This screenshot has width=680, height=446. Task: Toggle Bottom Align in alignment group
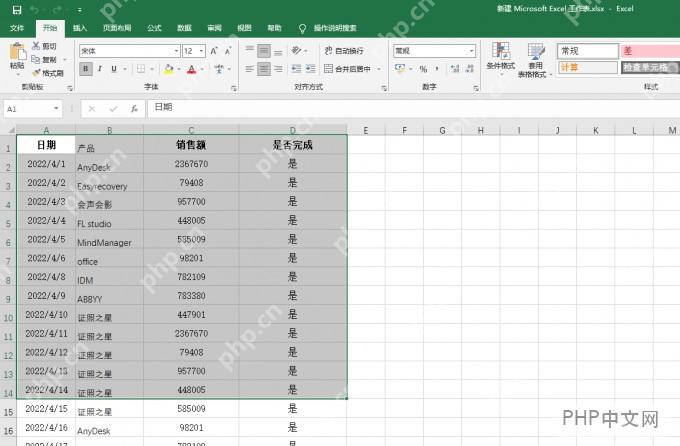tap(278, 51)
